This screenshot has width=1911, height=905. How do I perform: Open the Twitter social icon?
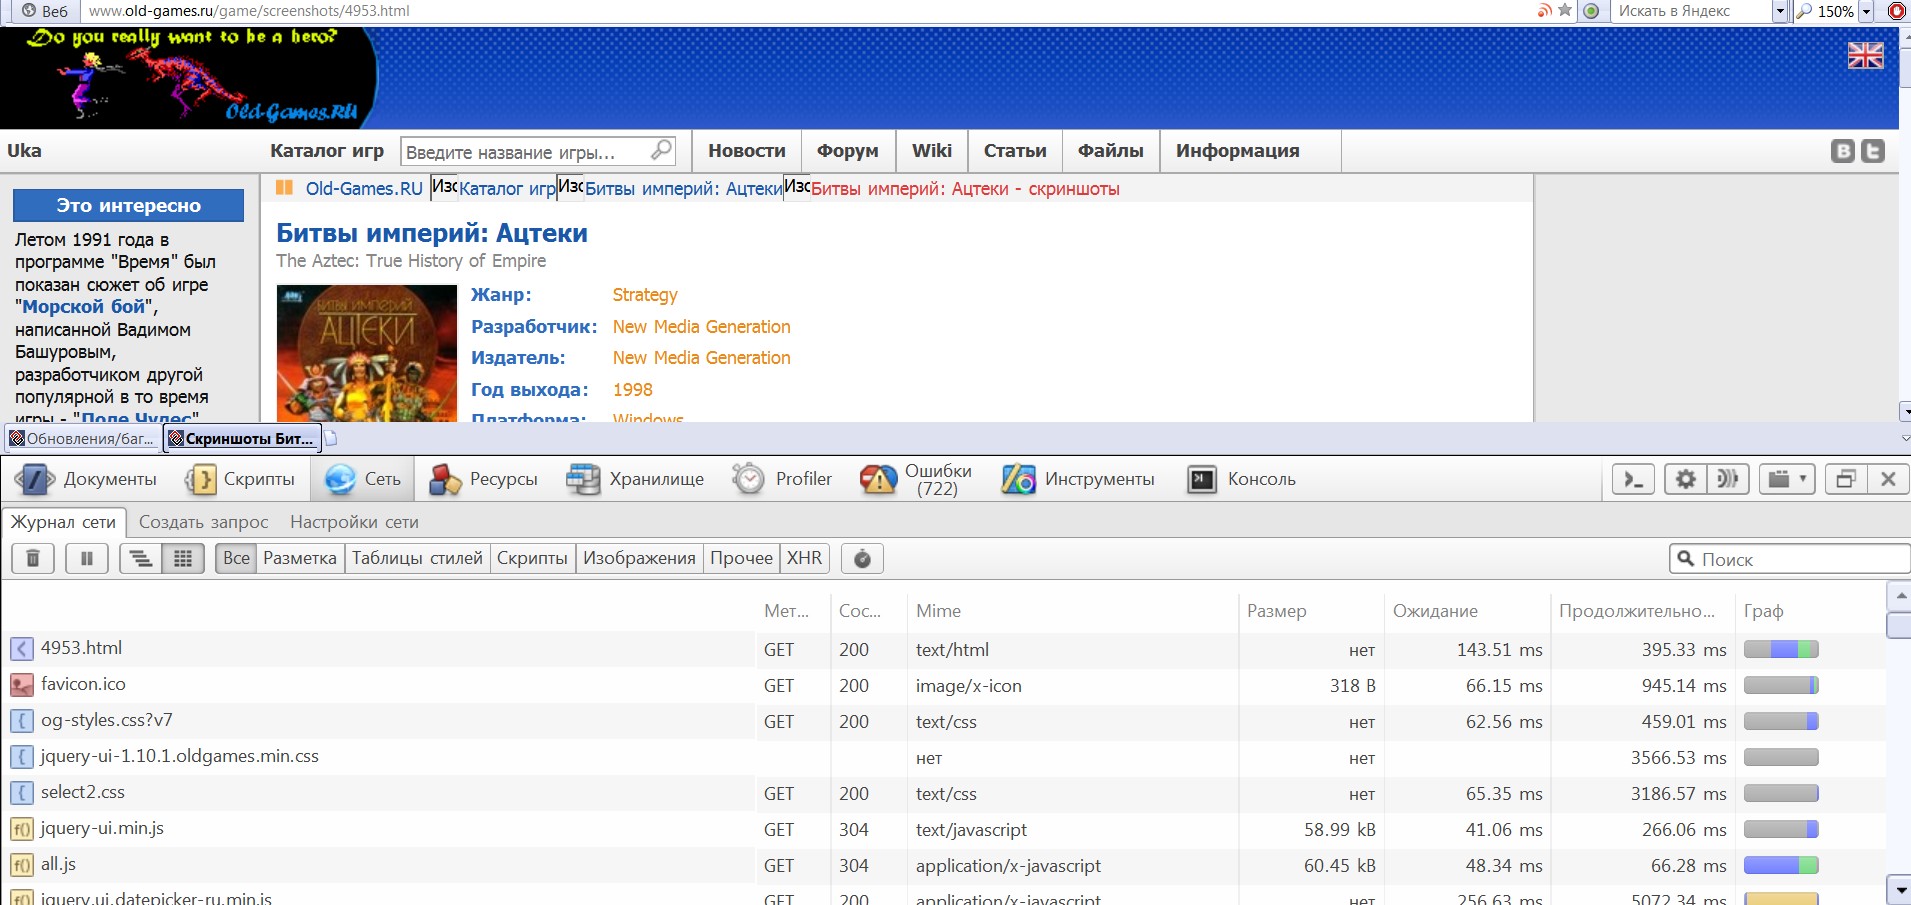pos(1873,151)
